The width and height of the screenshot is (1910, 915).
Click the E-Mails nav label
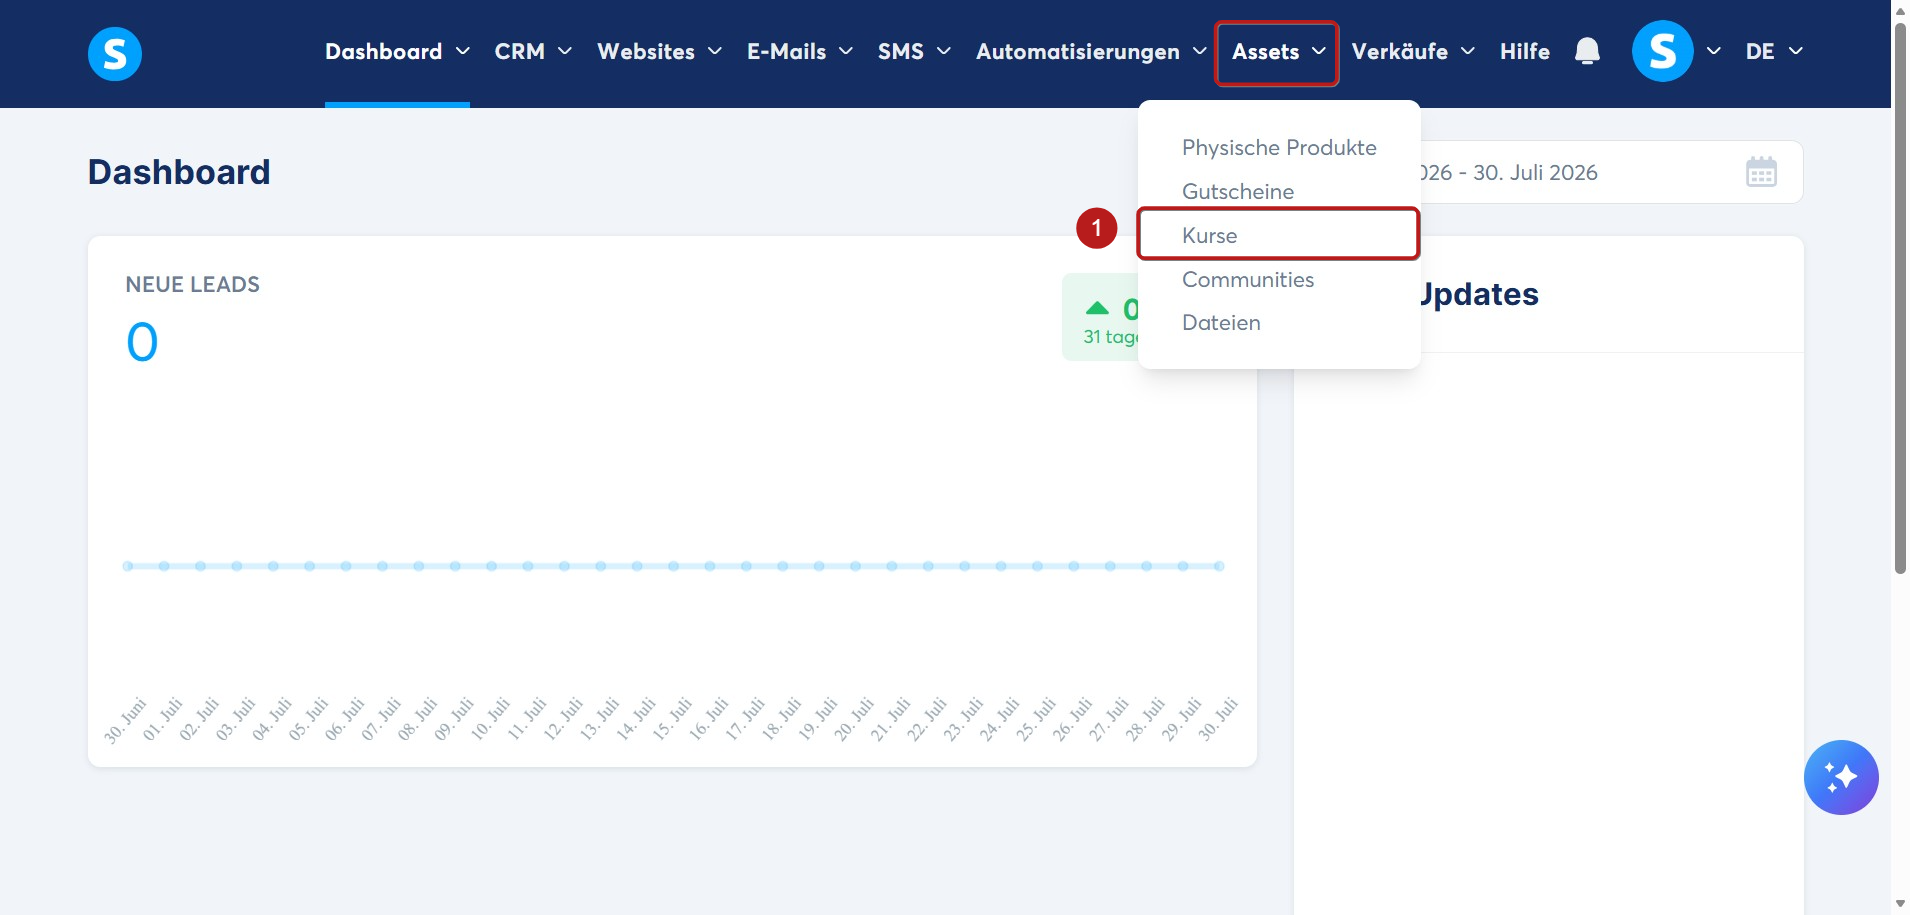click(786, 51)
